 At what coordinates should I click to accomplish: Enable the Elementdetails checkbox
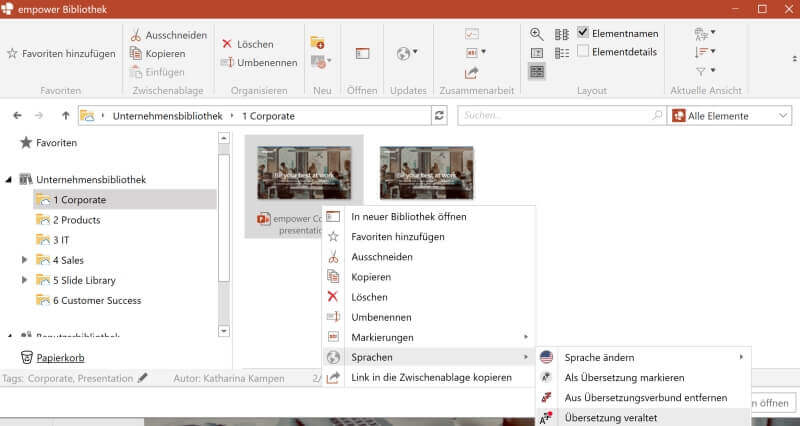tap(583, 52)
